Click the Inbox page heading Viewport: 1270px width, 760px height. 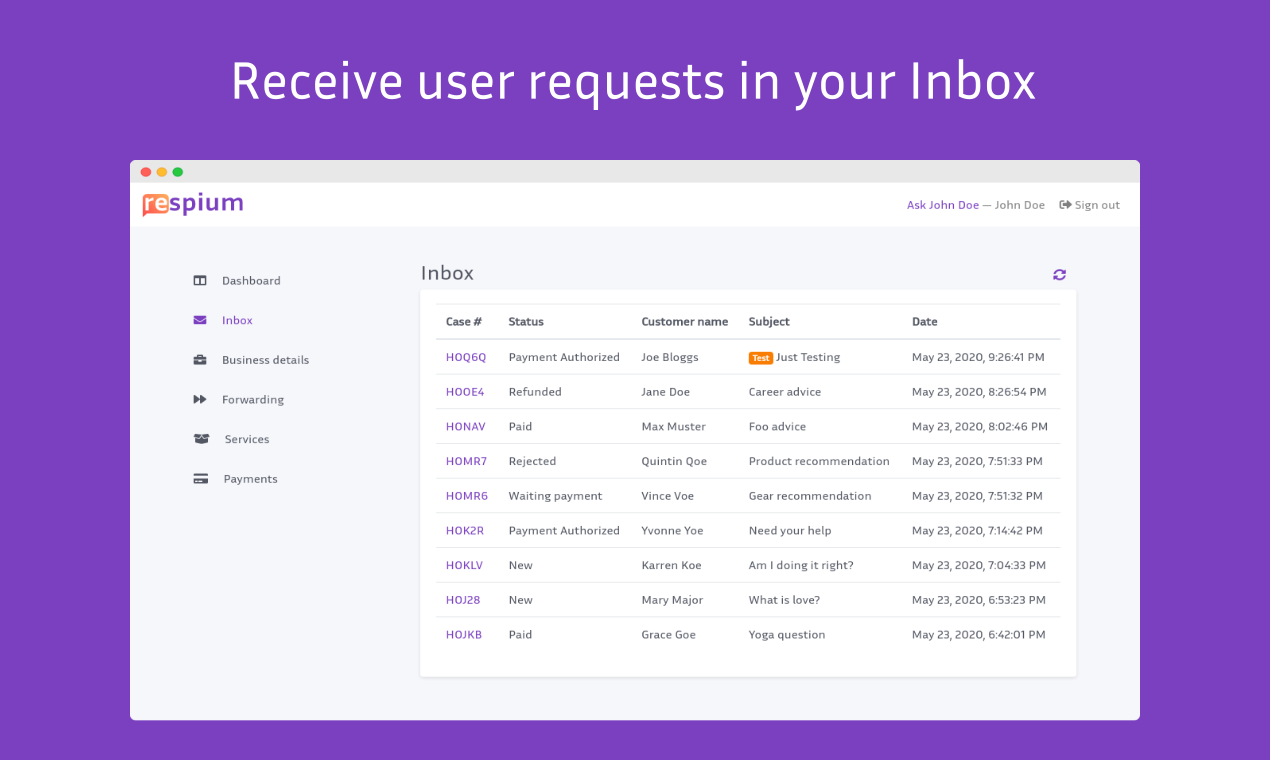(447, 273)
